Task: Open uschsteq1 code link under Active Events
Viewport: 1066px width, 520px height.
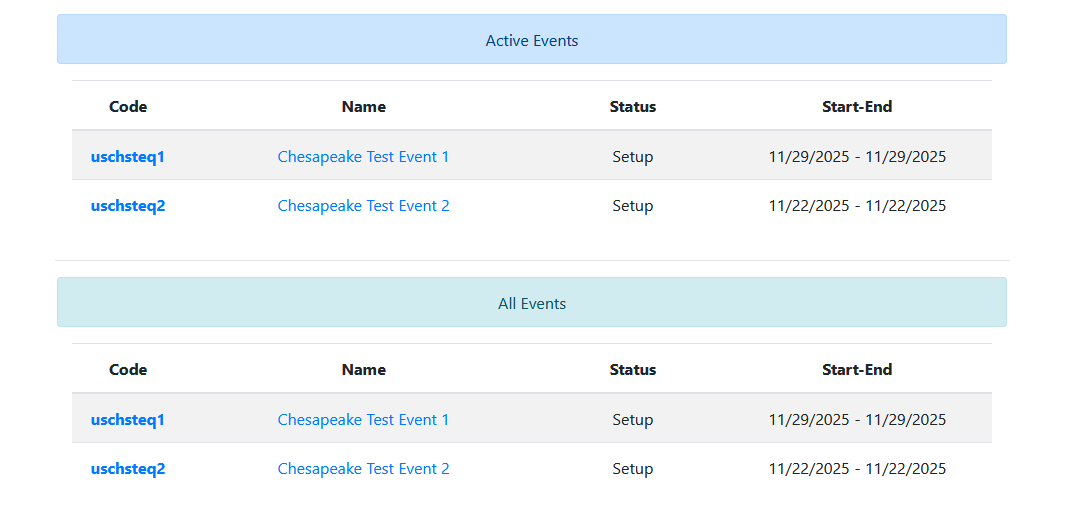Action: coord(128,157)
